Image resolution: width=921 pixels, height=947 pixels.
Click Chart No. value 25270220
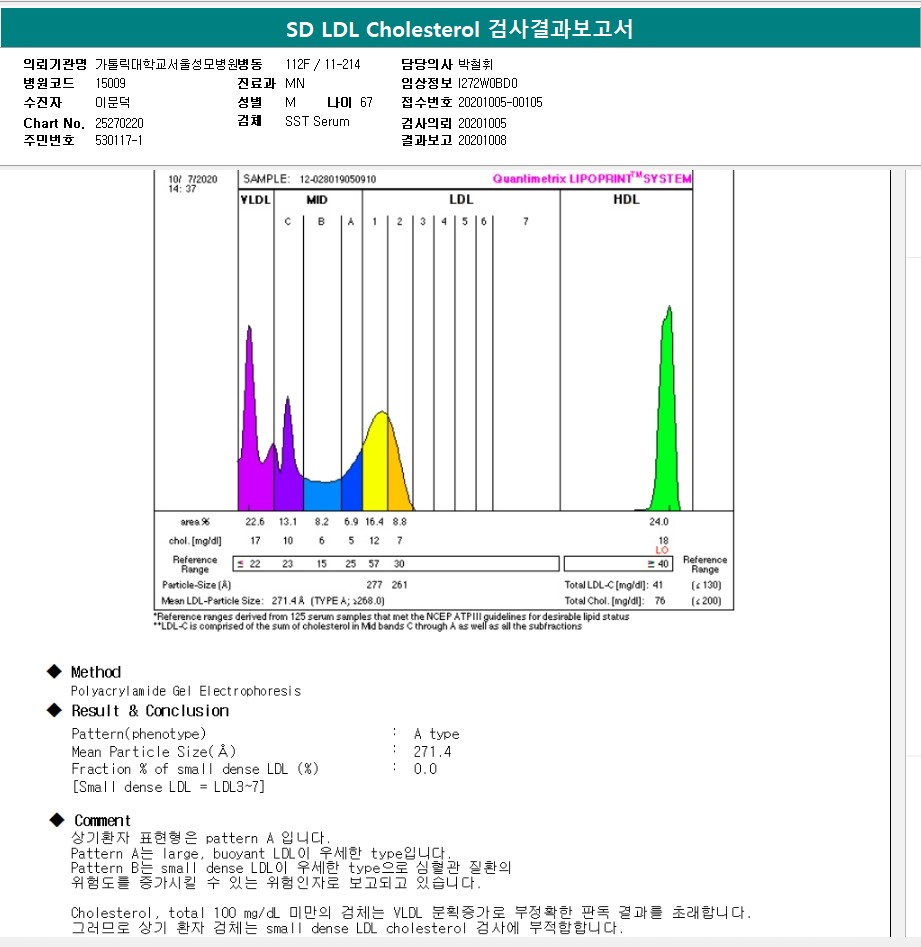click(119, 123)
